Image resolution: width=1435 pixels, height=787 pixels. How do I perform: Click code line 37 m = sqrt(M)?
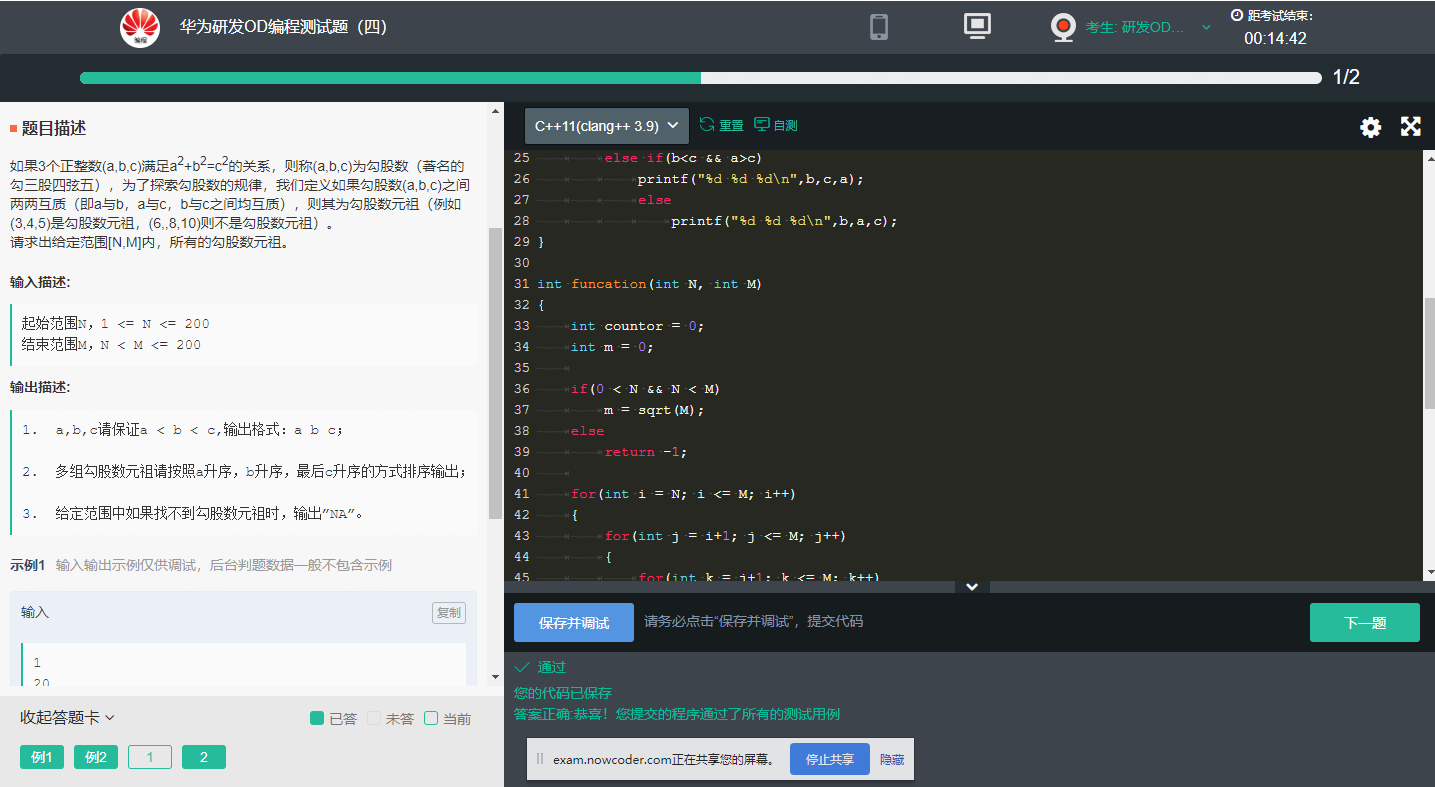[x=654, y=410]
